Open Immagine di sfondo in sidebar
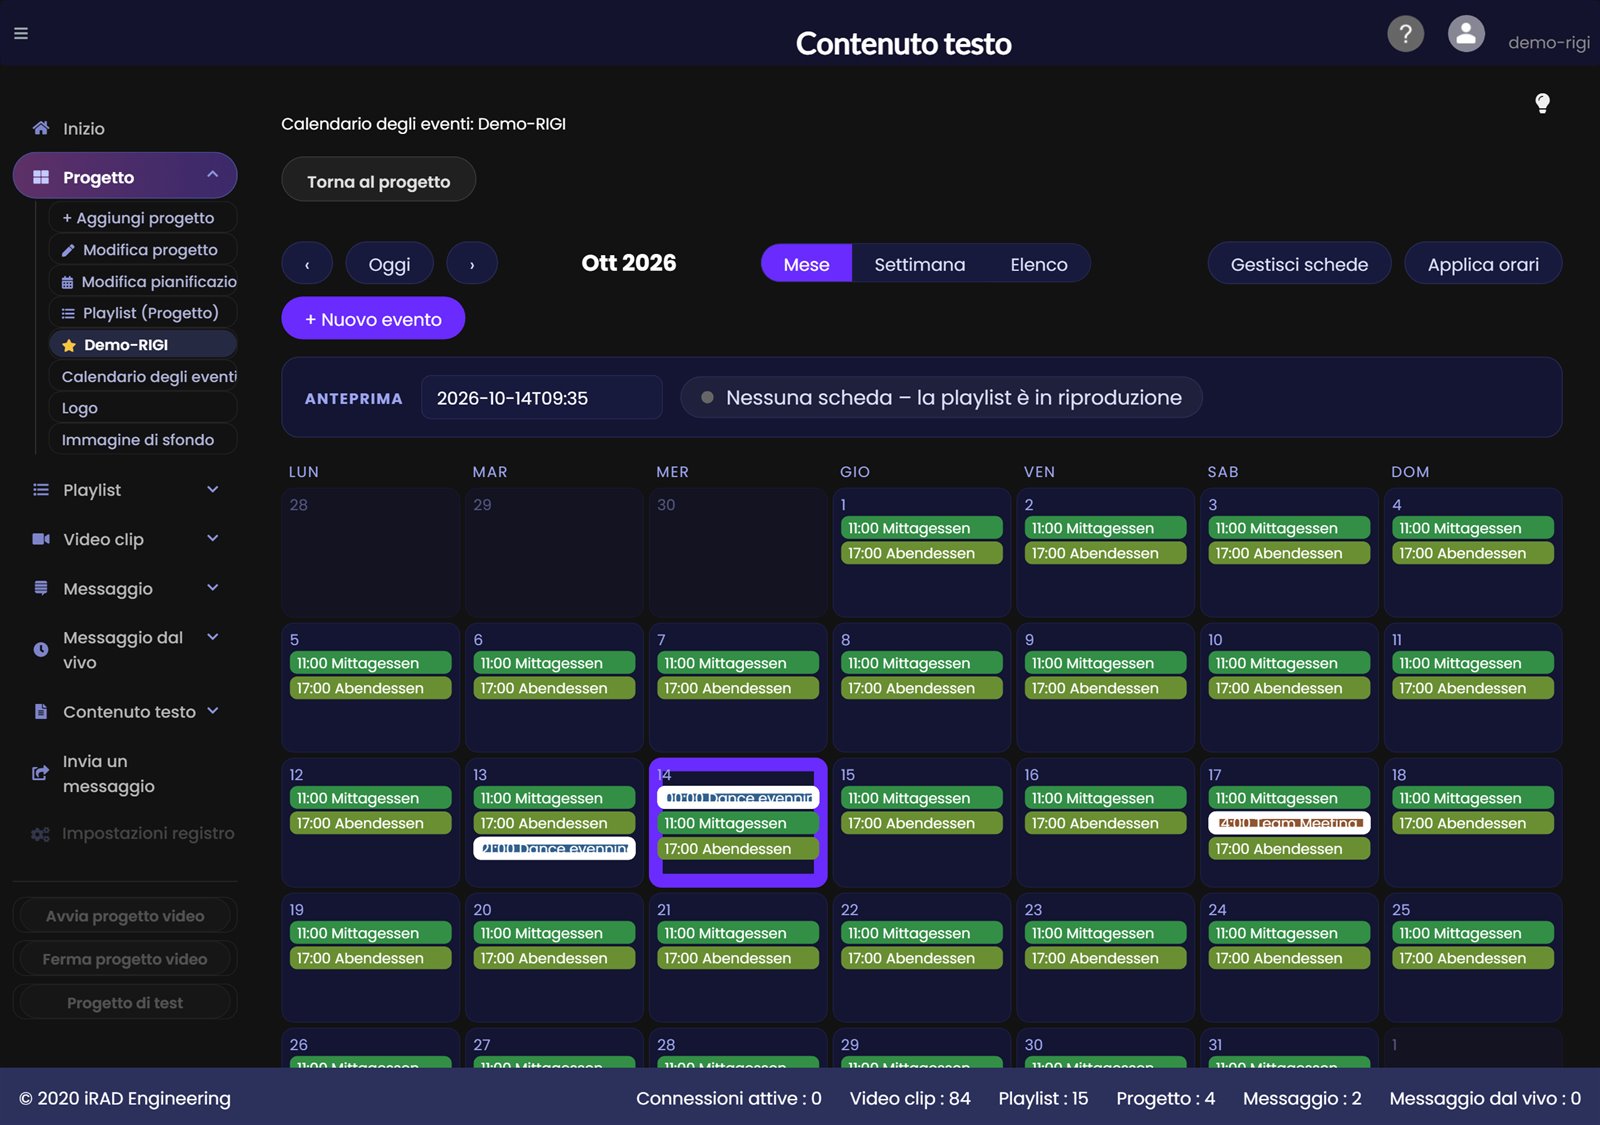This screenshot has height=1125, width=1600. coord(143,440)
